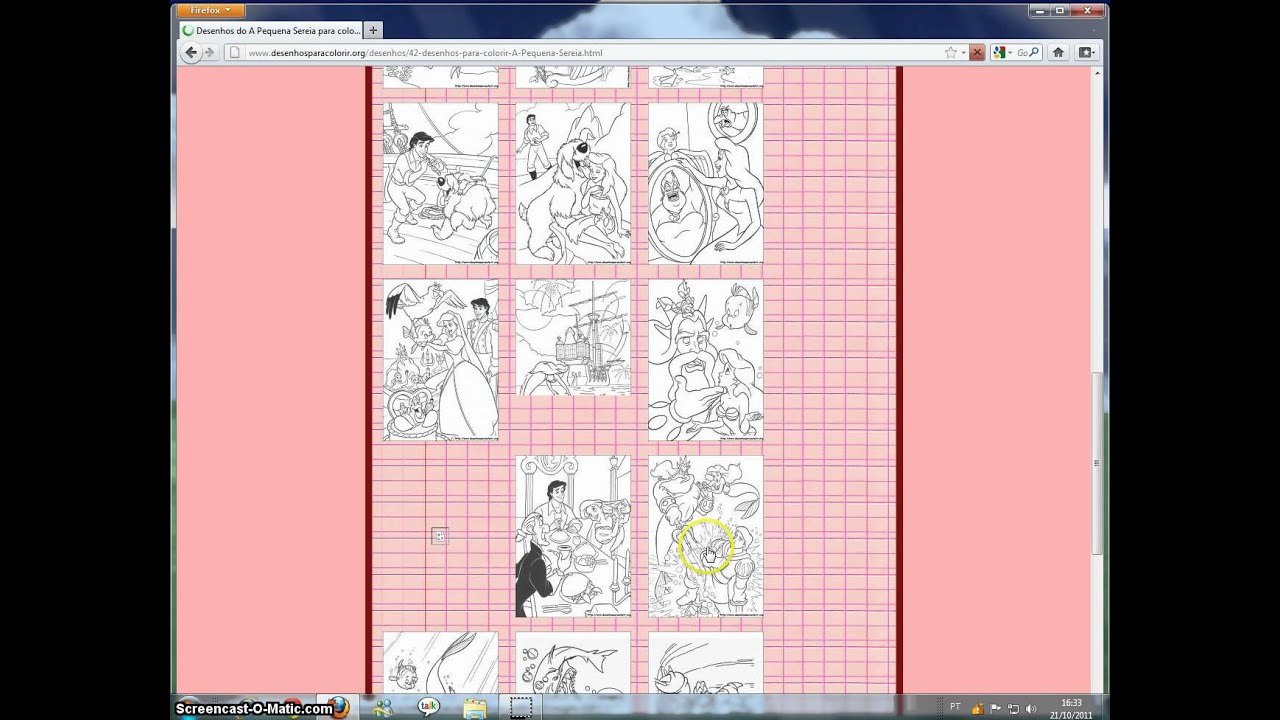This screenshot has width=1280, height=720.
Task: Stop loading the page with the red X button
Action: point(977,52)
